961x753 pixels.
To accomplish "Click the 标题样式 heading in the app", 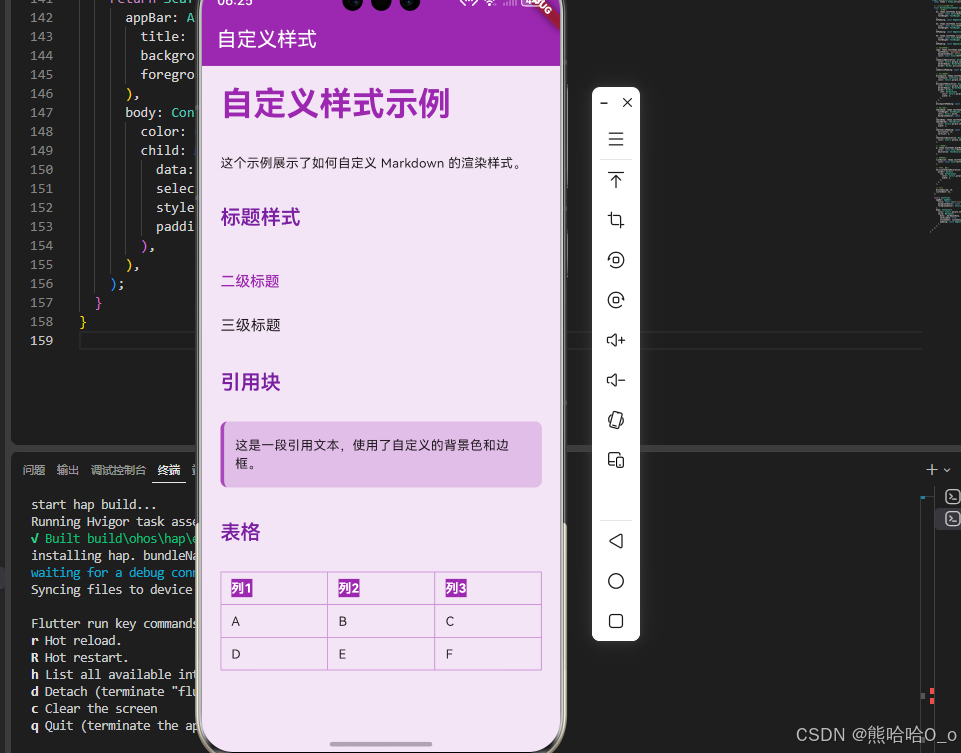I will coord(260,218).
